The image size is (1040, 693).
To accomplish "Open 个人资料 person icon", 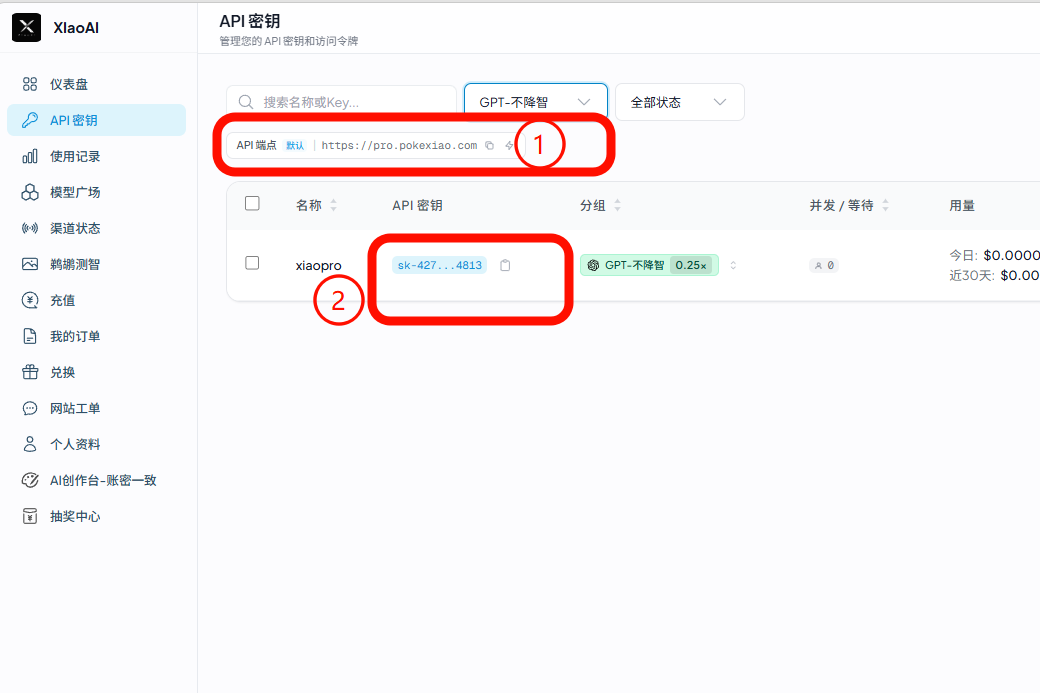I will coord(30,444).
